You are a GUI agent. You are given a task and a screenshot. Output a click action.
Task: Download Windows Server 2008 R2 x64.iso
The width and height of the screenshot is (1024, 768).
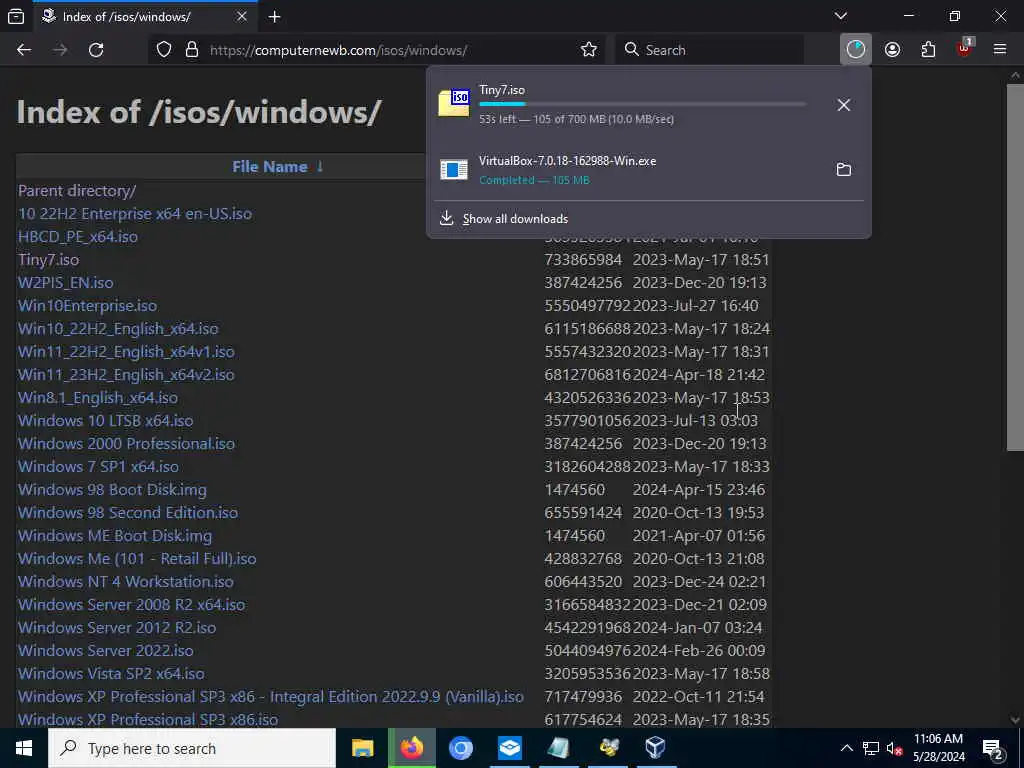(132, 605)
